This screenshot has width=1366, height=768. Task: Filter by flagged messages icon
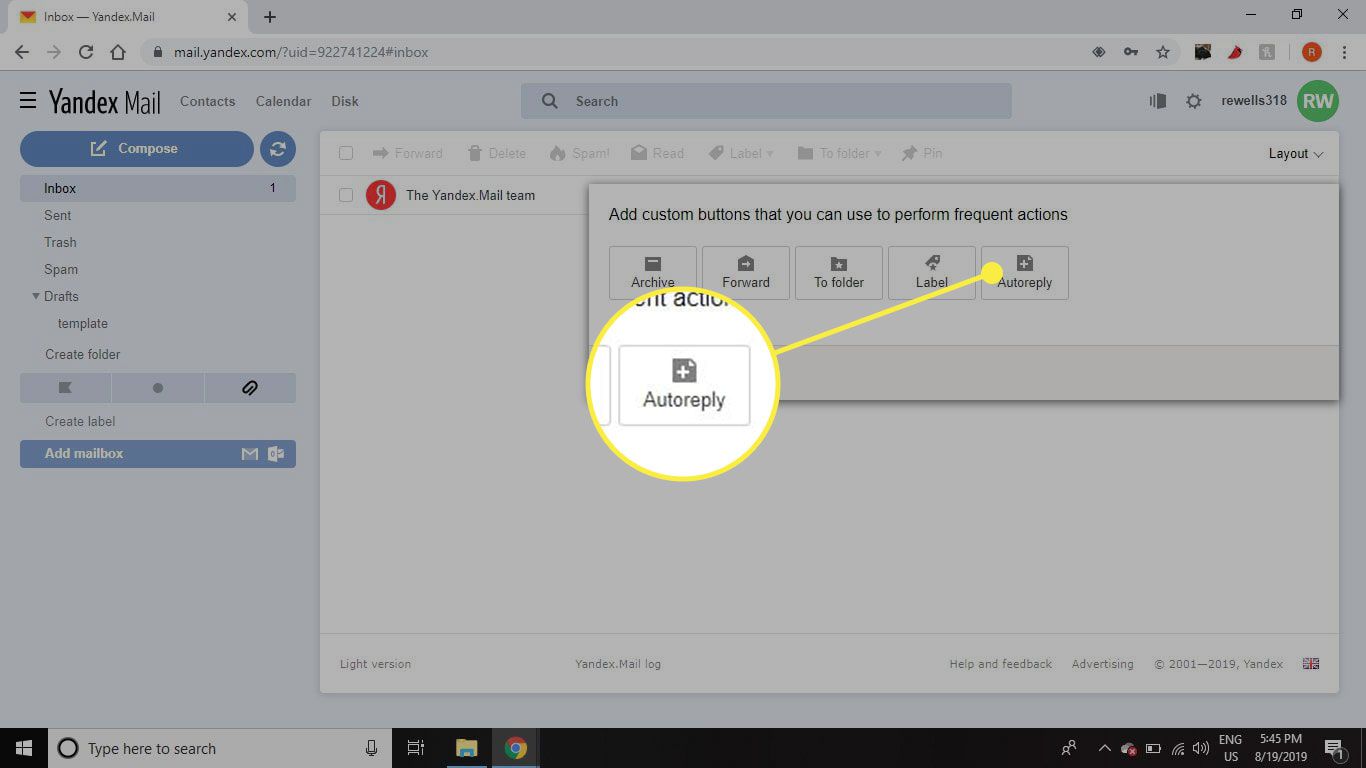coord(66,388)
